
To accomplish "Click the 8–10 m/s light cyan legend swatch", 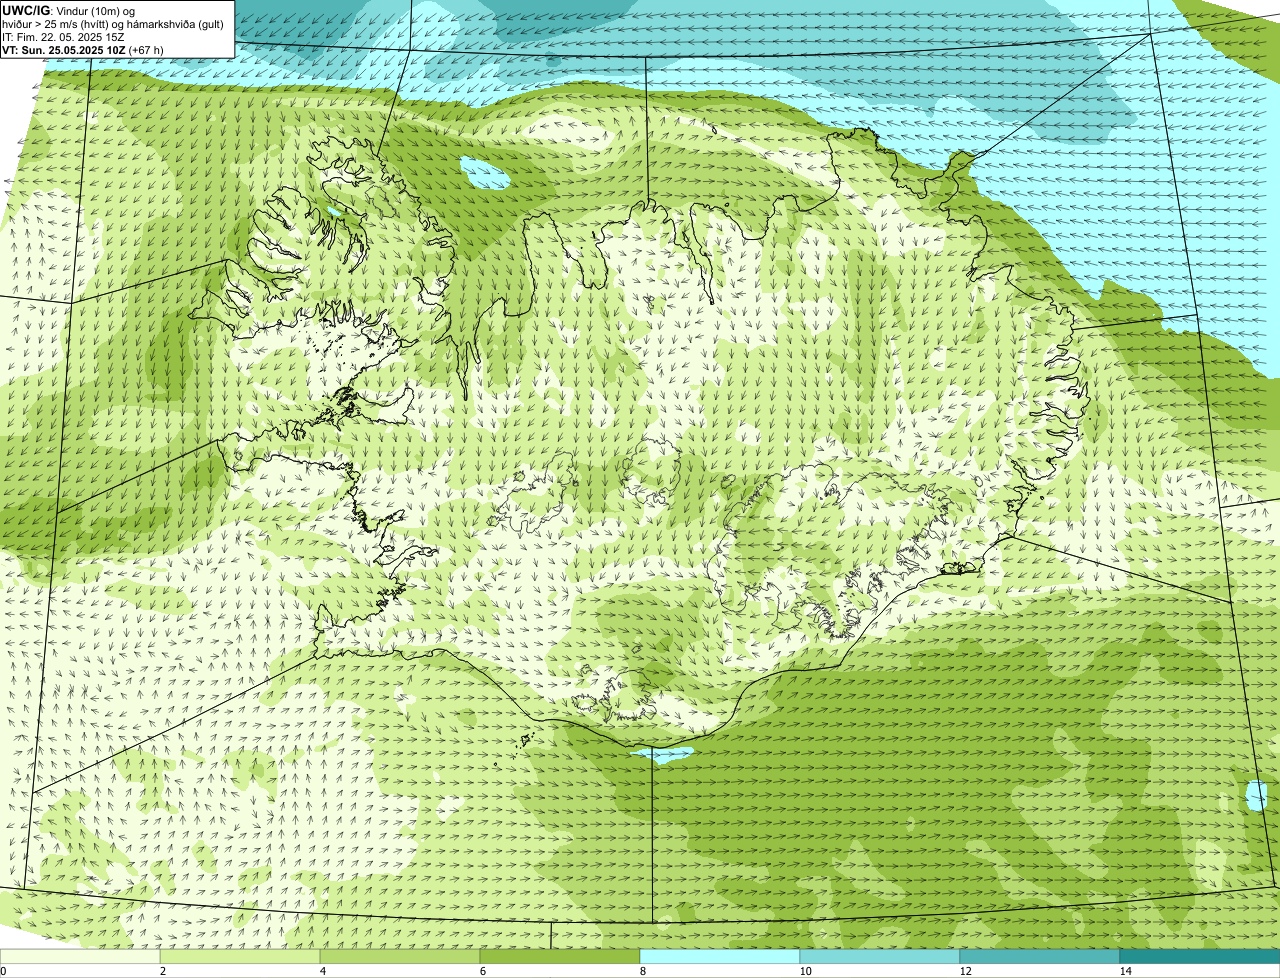I will pos(720,956).
